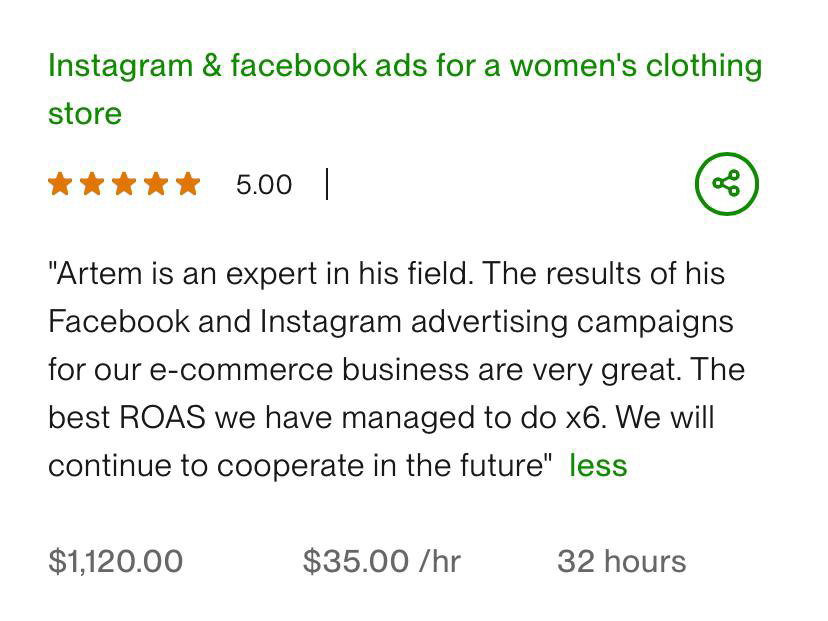Click the first orange rating star
This screenshot has height=621, width=828.
[60, 184]
